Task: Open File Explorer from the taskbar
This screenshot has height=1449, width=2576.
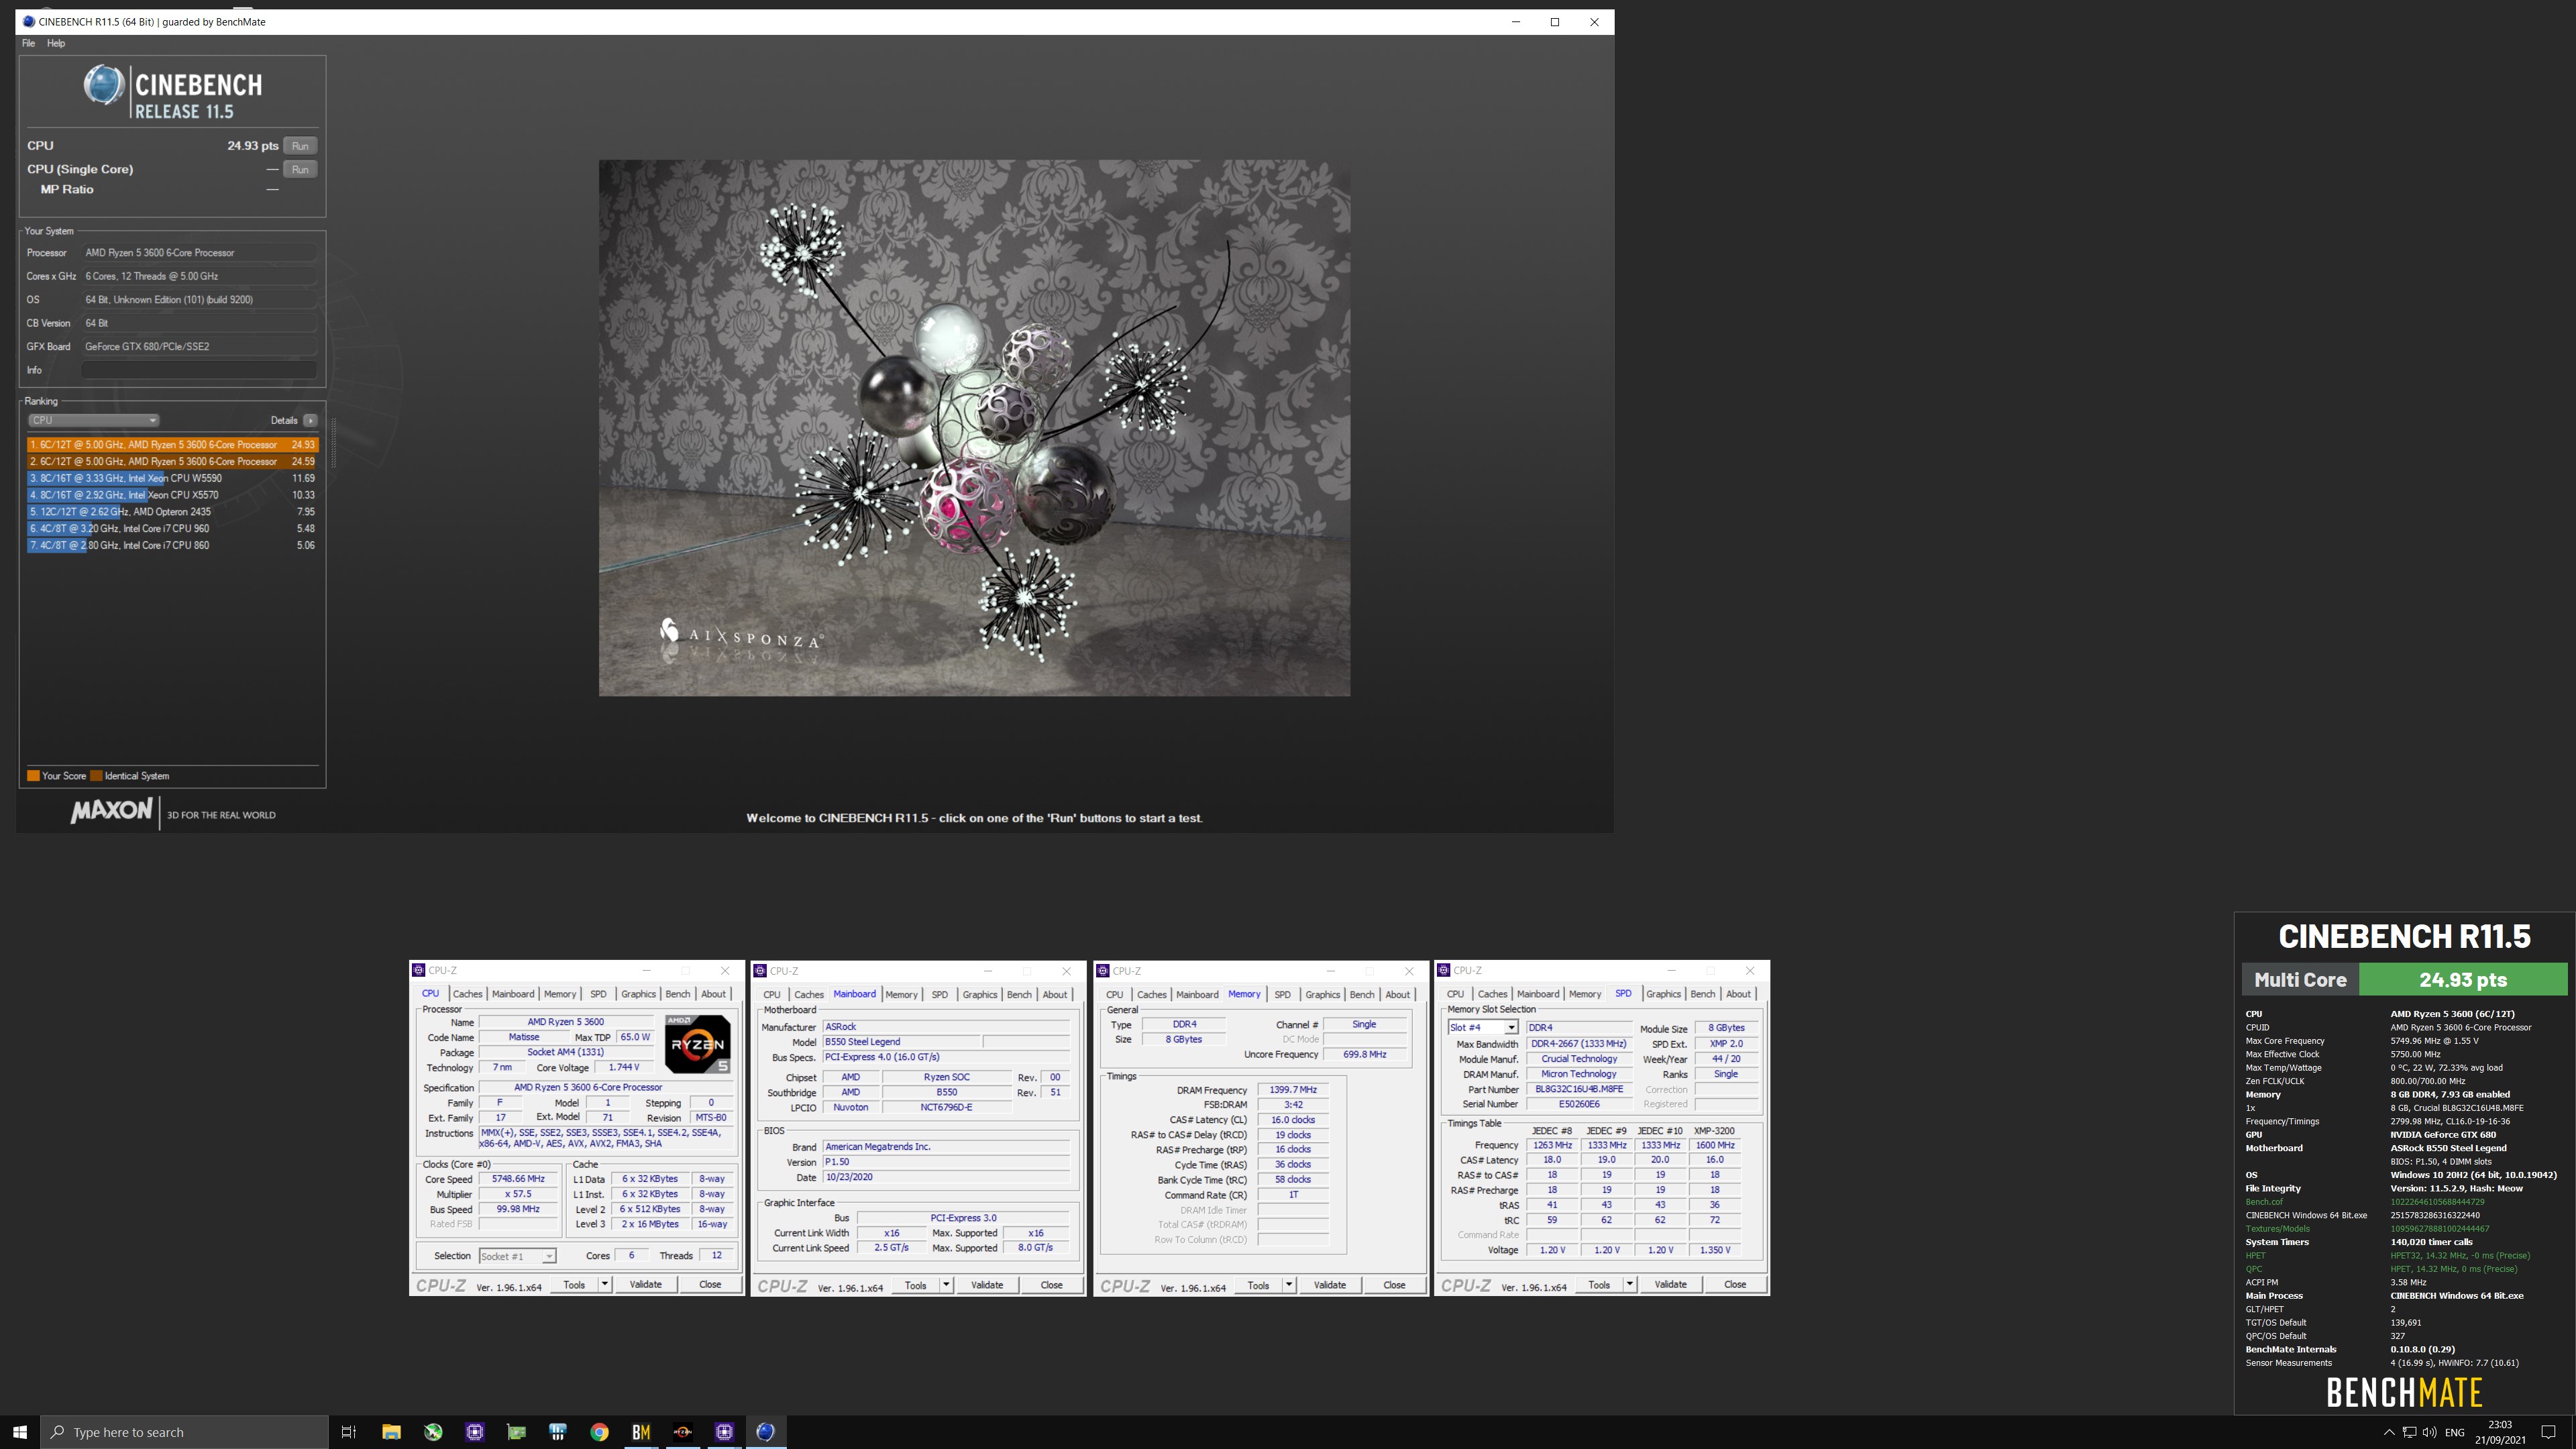Action: click(391, 1432)
